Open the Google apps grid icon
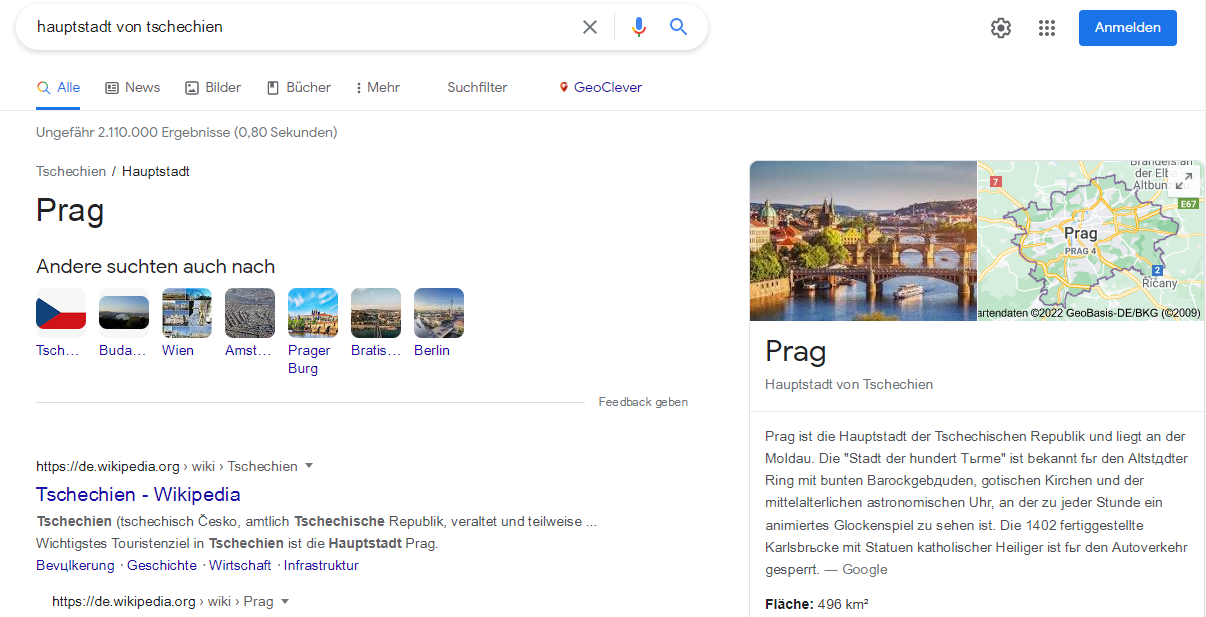Screen dimensions: 1206x617 pos(1047,28)
